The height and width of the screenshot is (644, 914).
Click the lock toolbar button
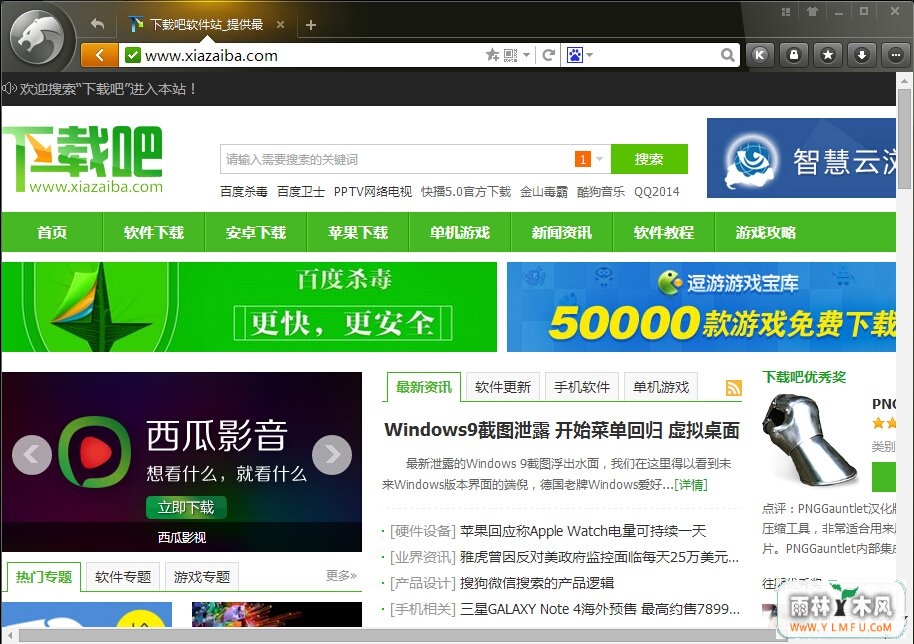793,55
